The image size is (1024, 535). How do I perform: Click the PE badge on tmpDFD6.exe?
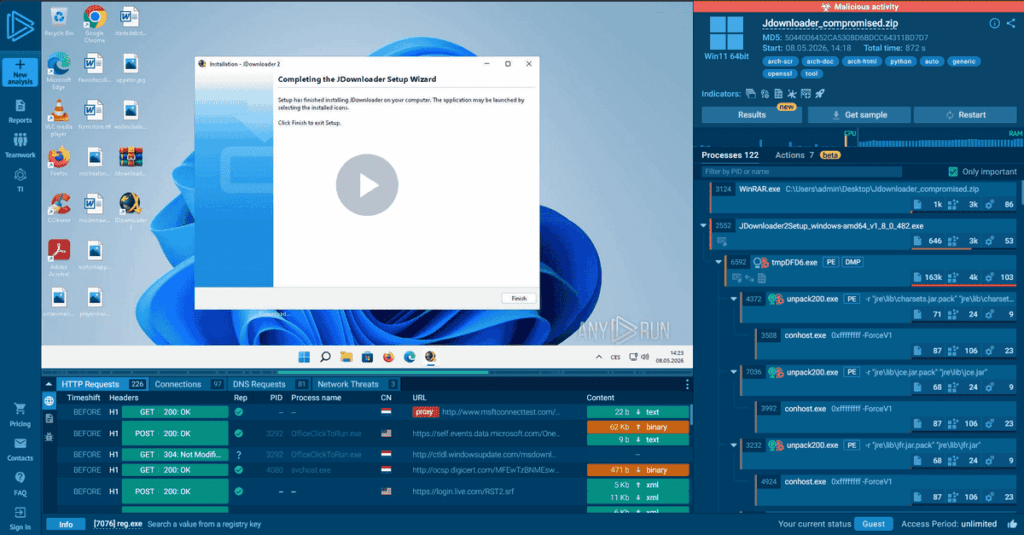(830, 262)
